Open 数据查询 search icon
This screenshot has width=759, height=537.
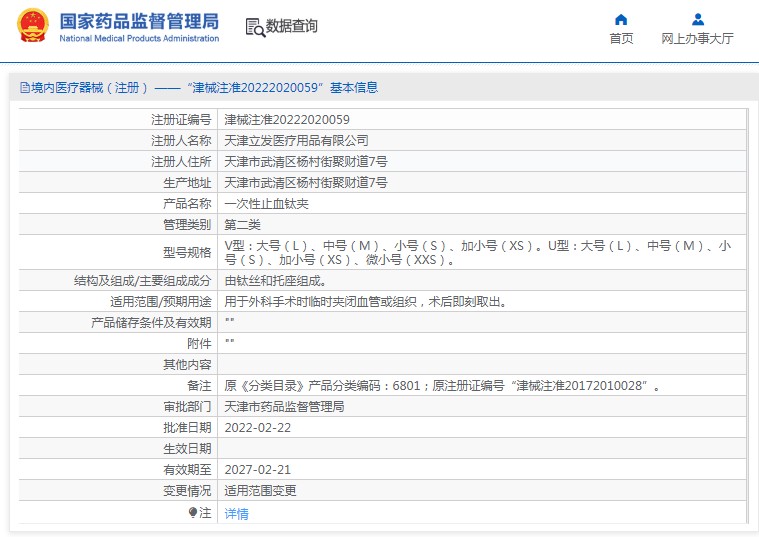click(x=255, y=27)
